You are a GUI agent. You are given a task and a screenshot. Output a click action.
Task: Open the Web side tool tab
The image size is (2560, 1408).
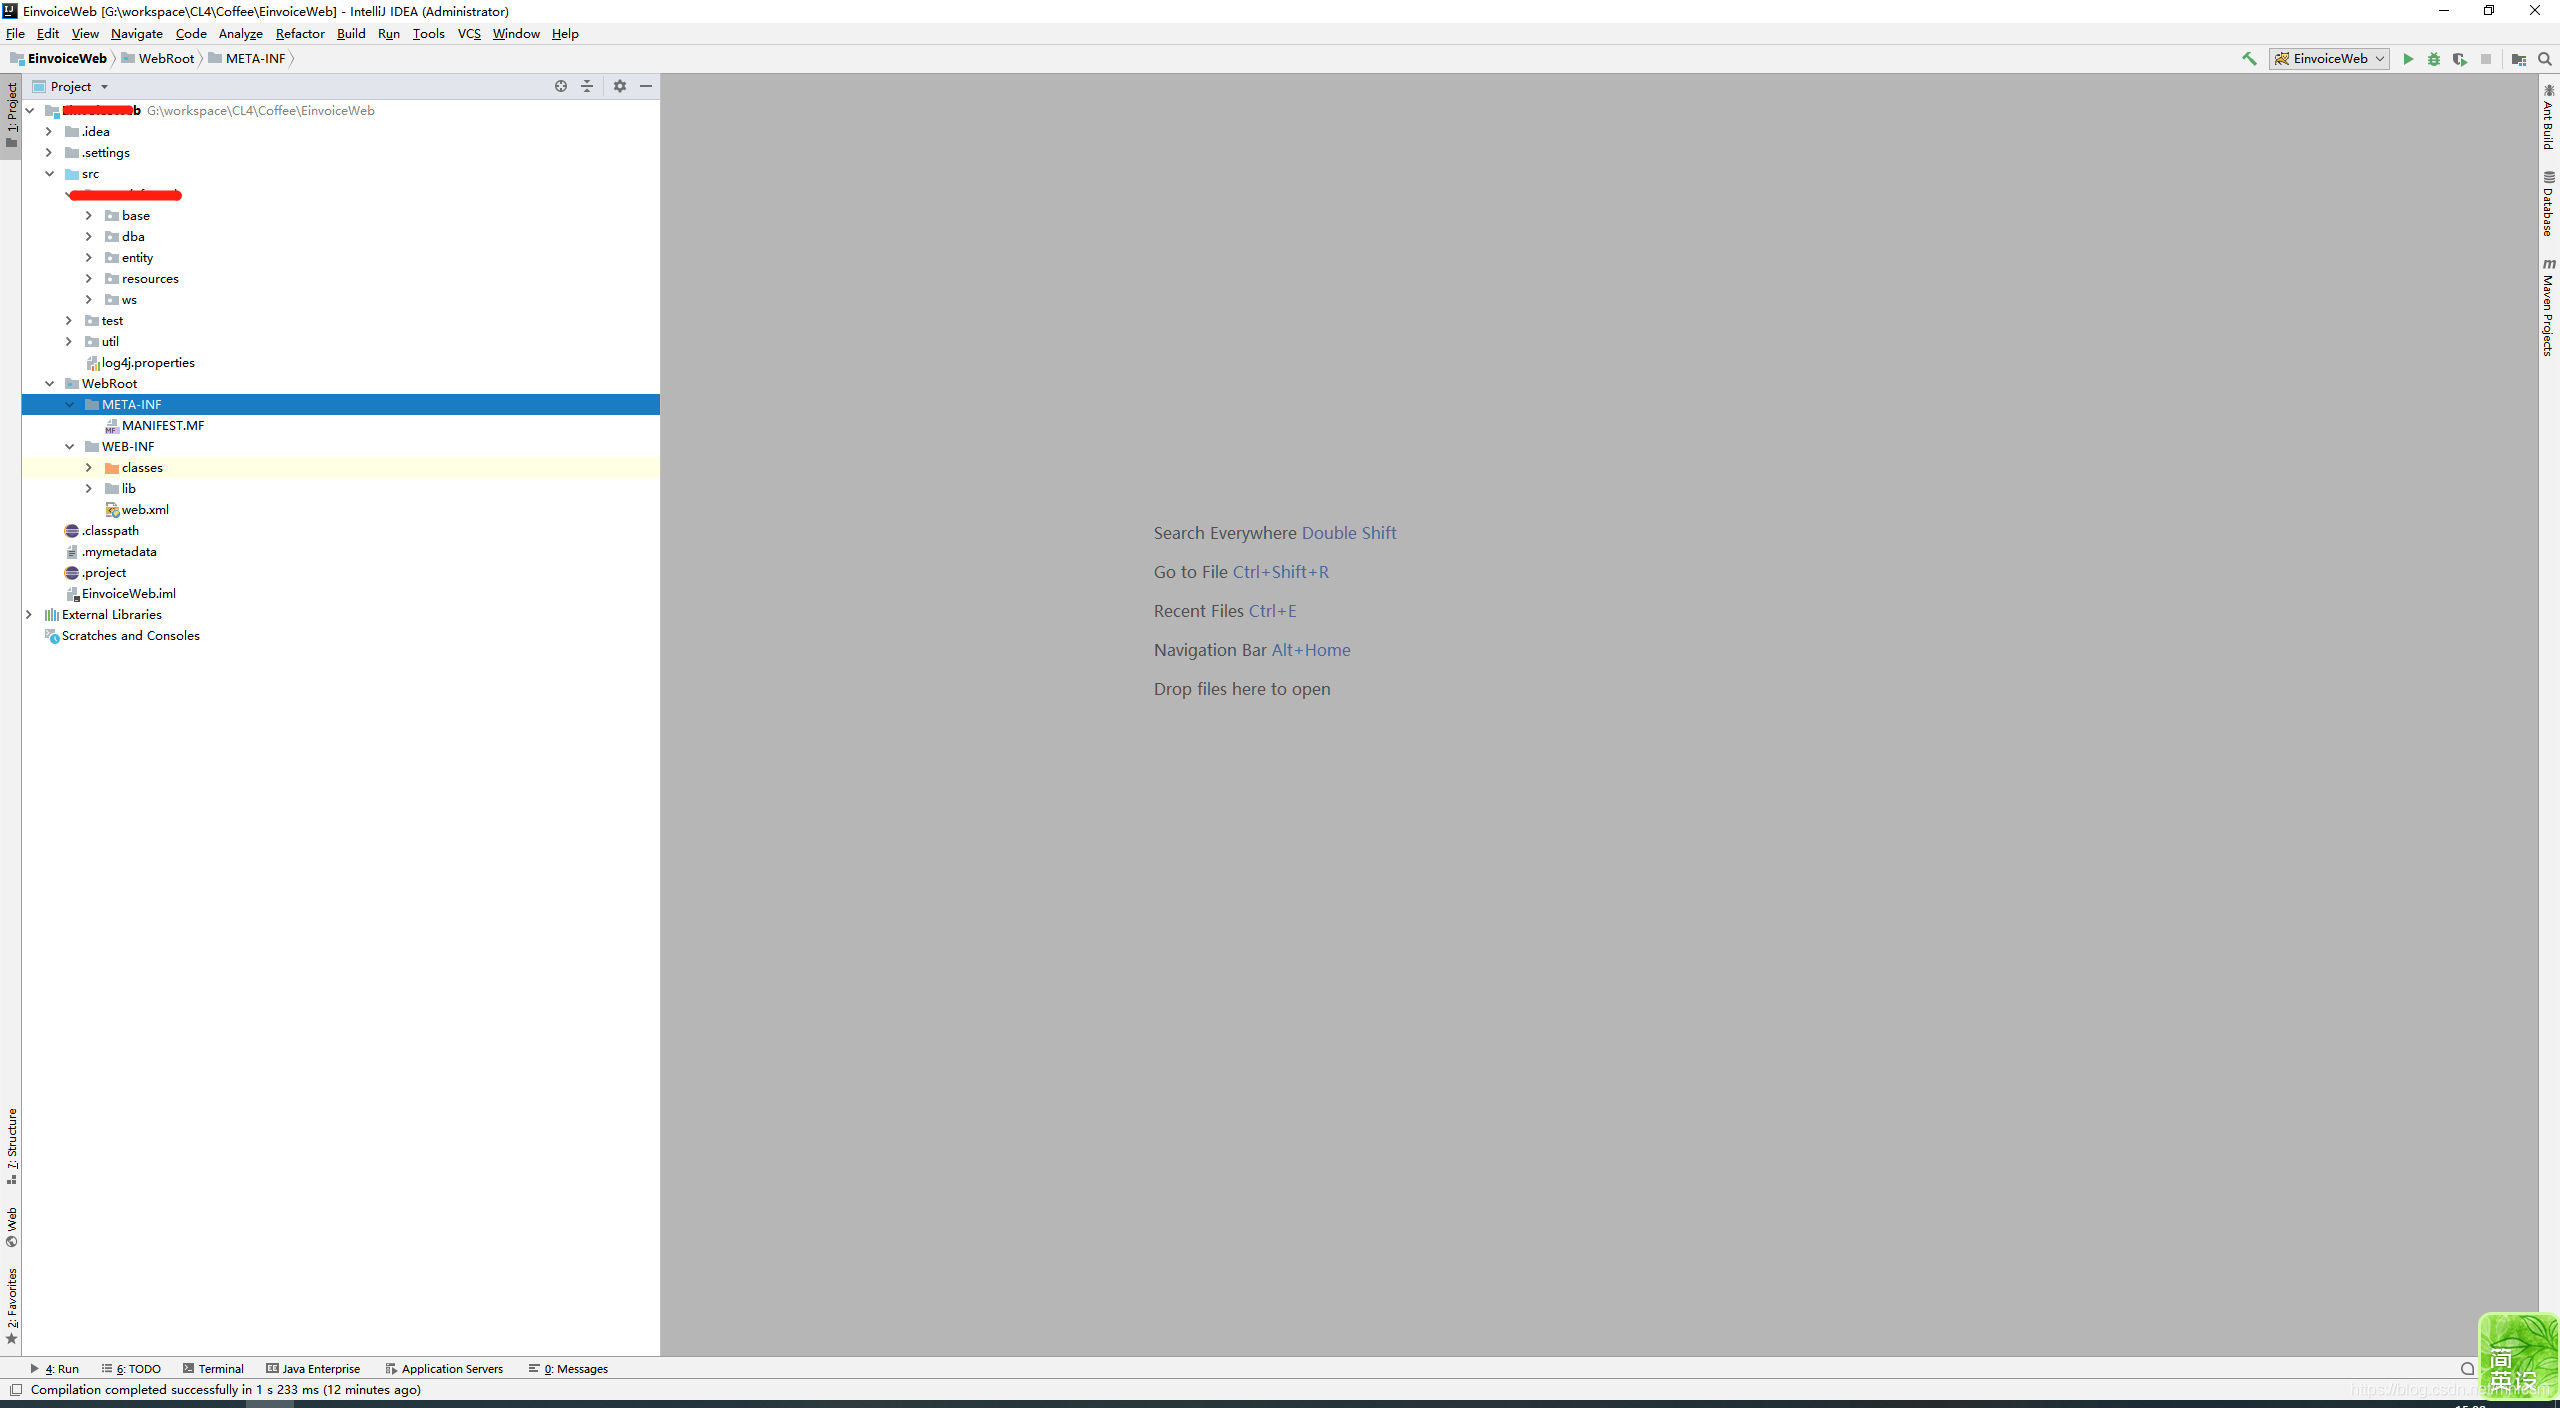coord(12,1227)
